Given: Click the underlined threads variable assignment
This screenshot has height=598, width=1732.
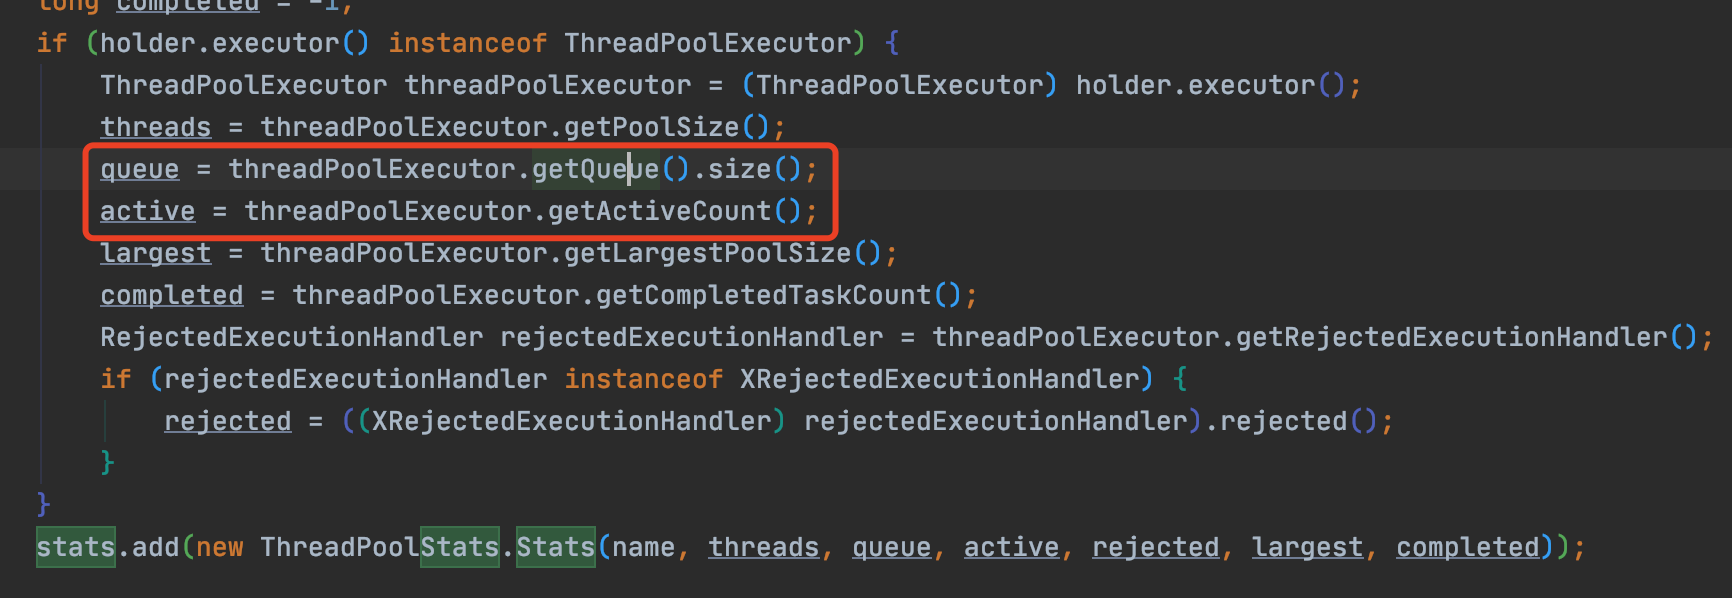Looking at the screenshot, I should click(155, 127).
